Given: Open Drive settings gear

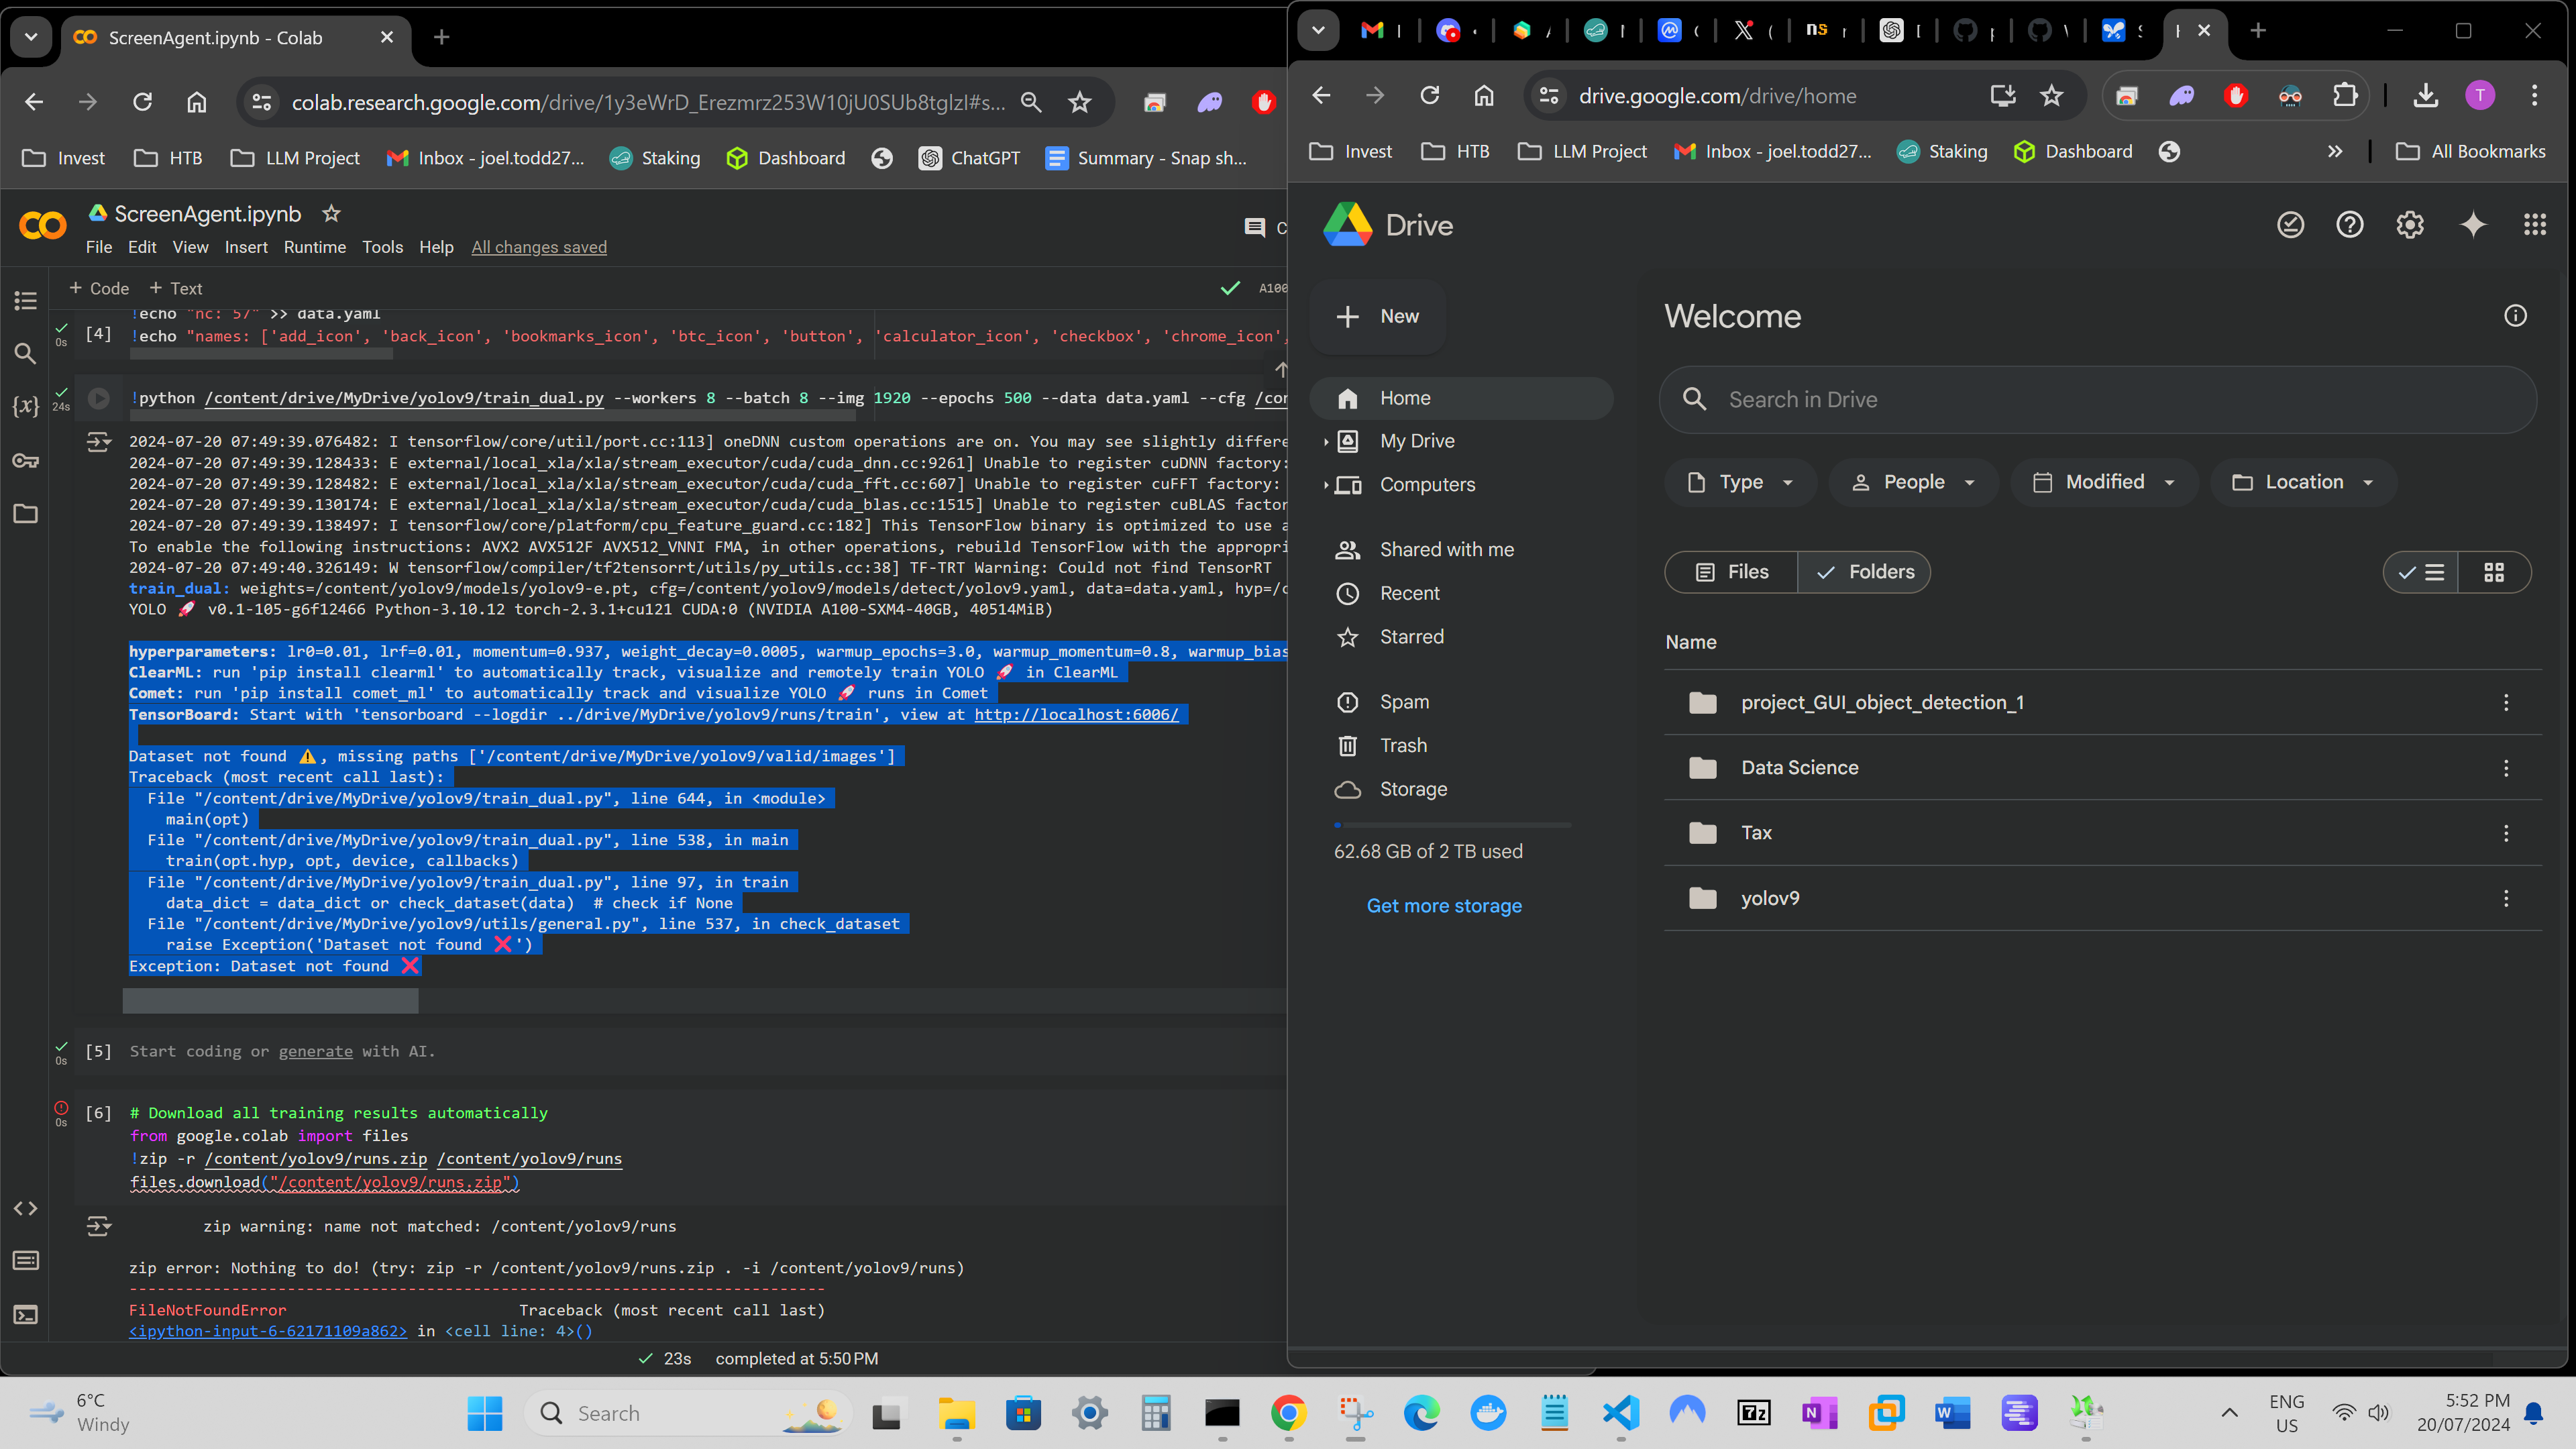Looking at the screenshot, I should [x=2410, y=225].
